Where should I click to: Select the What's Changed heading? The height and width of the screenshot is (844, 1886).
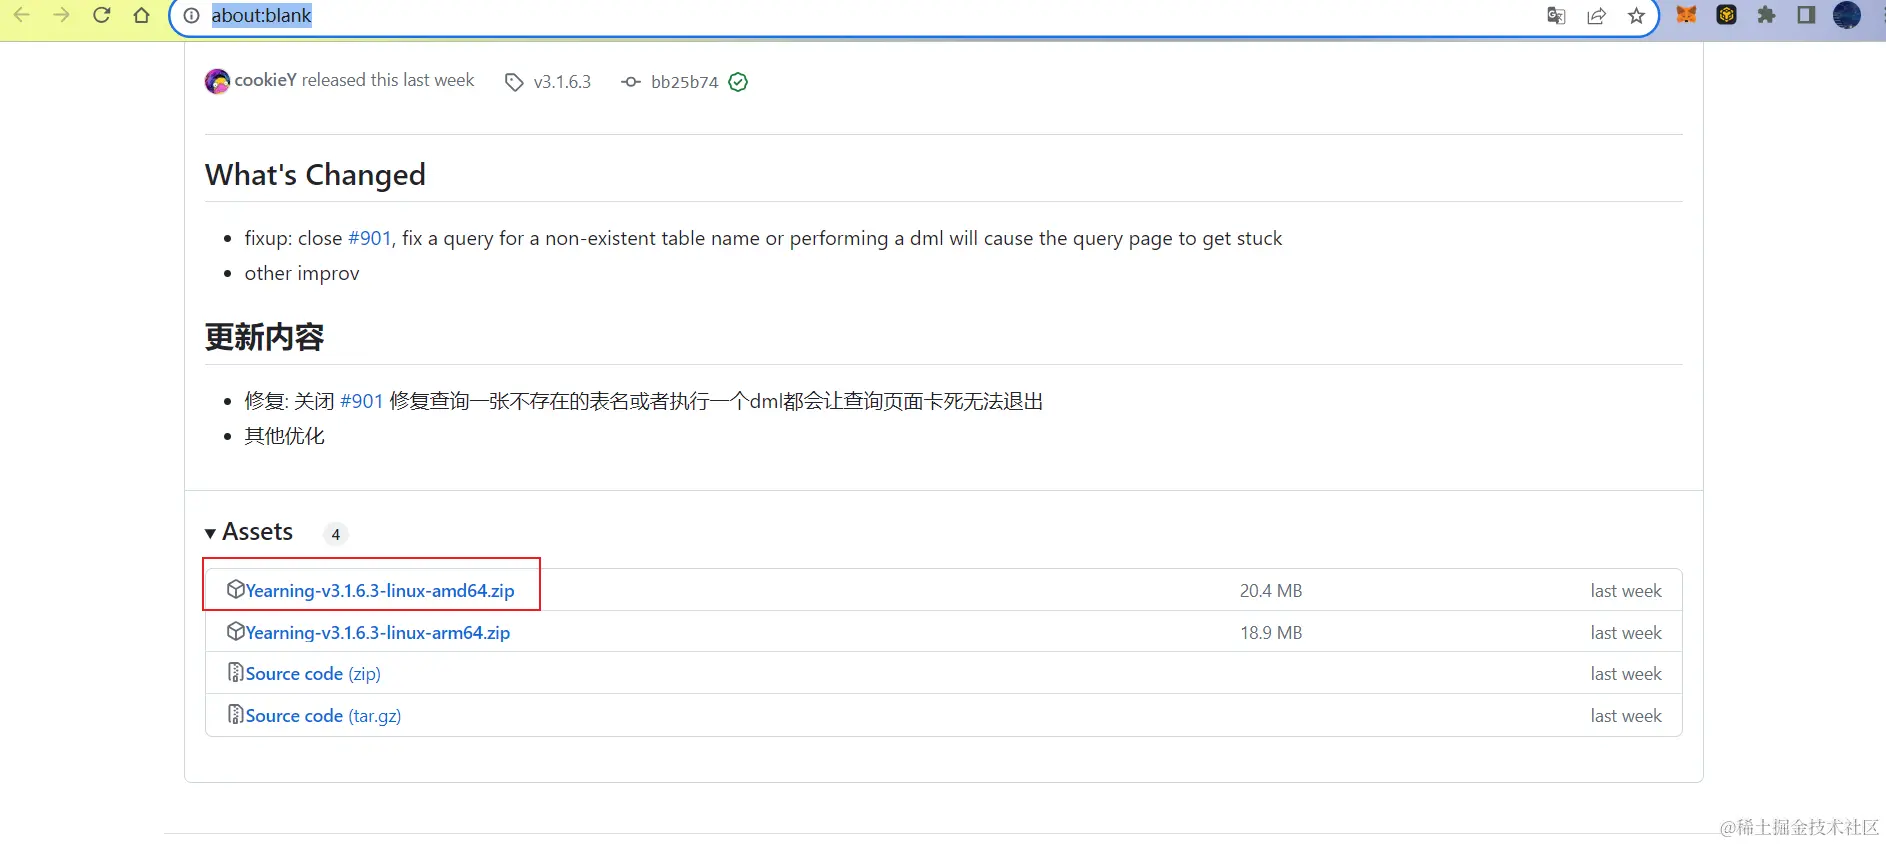pyautogui.click(x=315, y=175)
